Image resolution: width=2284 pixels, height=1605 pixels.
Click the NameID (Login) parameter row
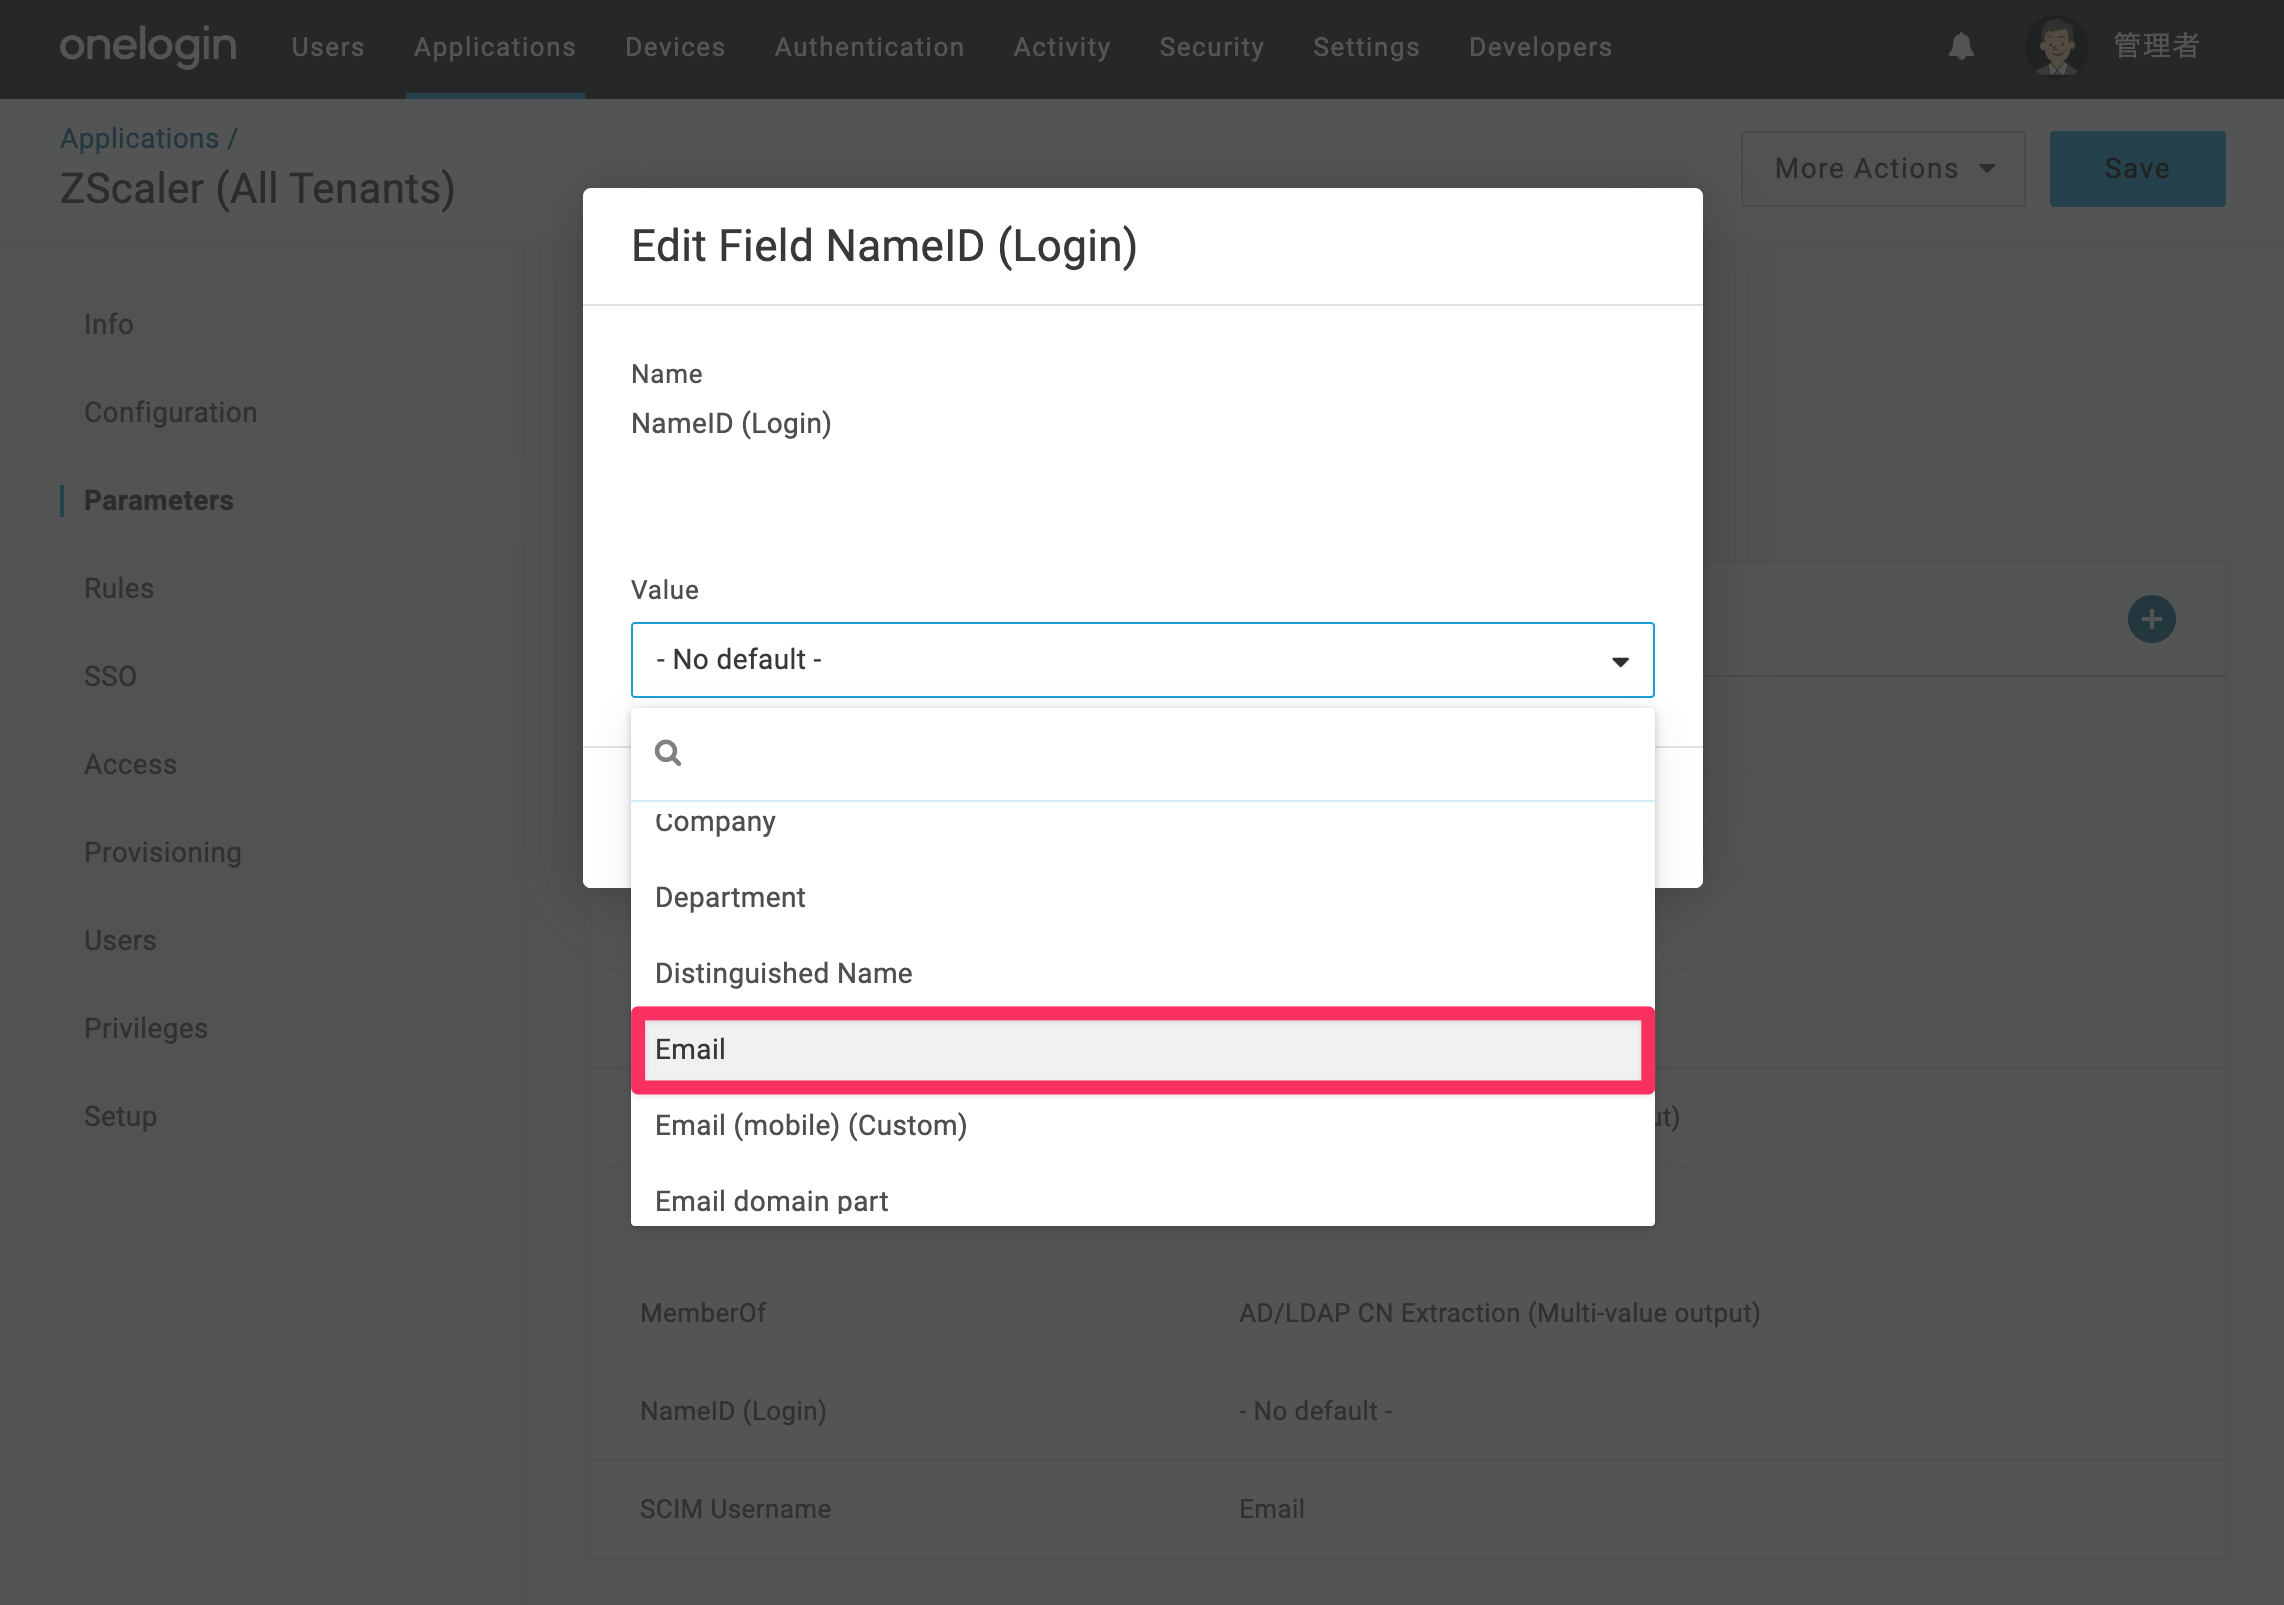(x=1407, y=1411)
